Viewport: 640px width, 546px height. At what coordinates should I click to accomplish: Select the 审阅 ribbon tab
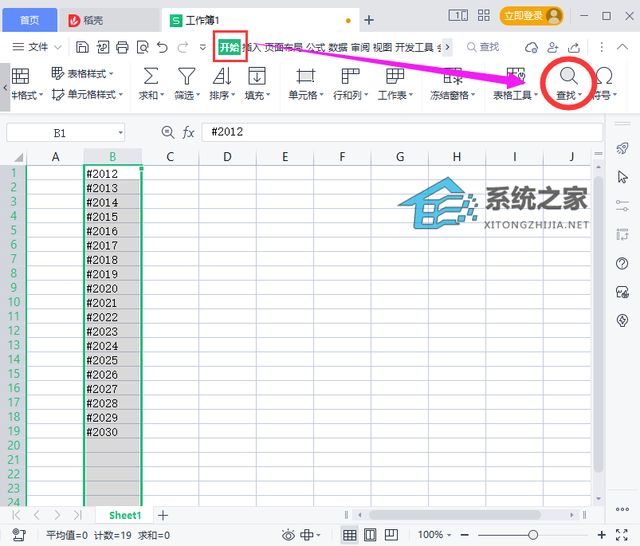[x=360, y=47]
